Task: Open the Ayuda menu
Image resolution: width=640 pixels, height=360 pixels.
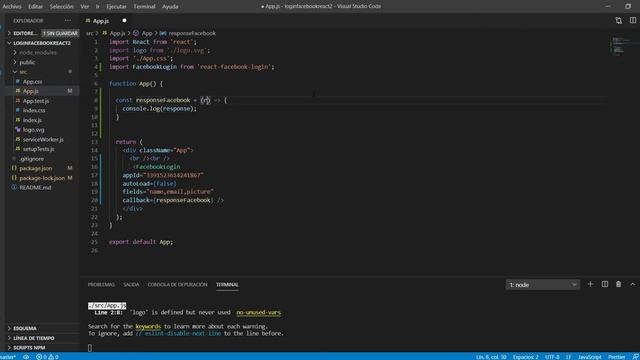Action: [170, 7]
